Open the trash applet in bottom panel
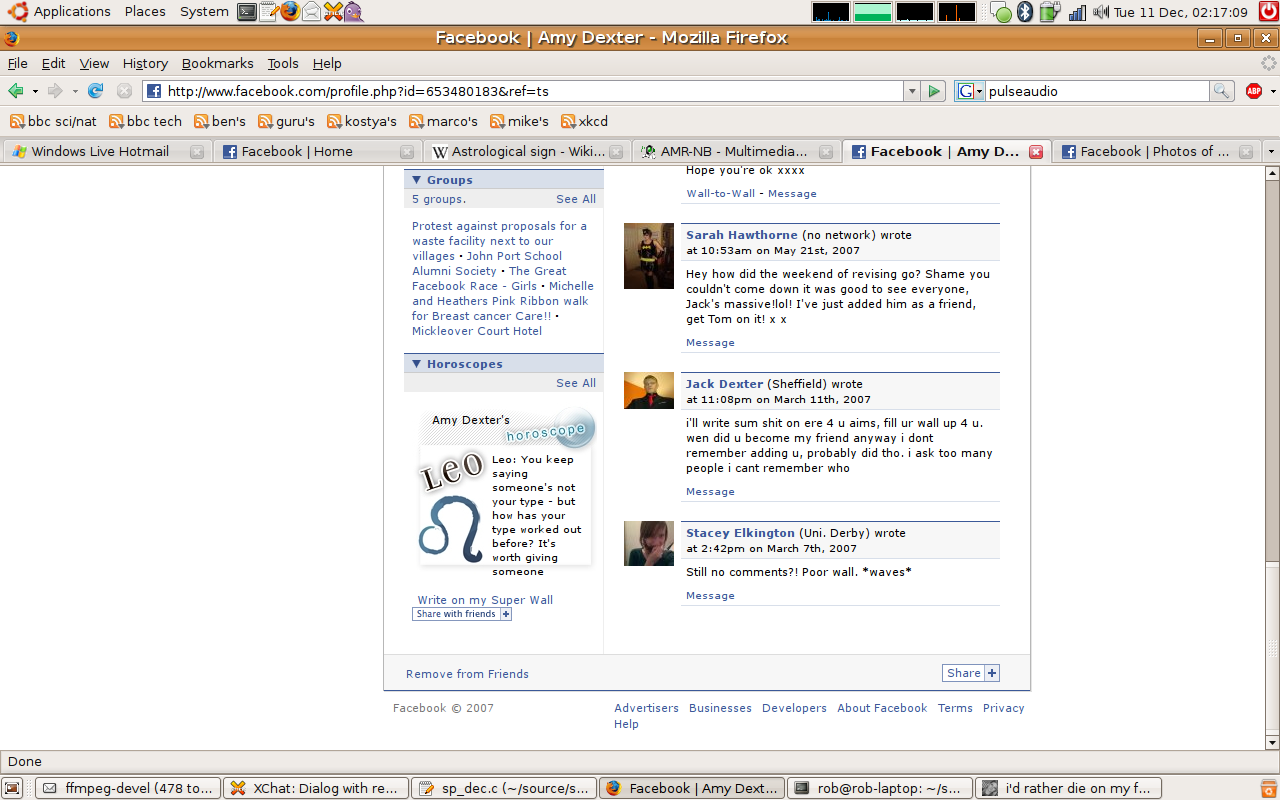This screenshot has width=1280, height=800. pyautogui.click(x=1268, y=788)
